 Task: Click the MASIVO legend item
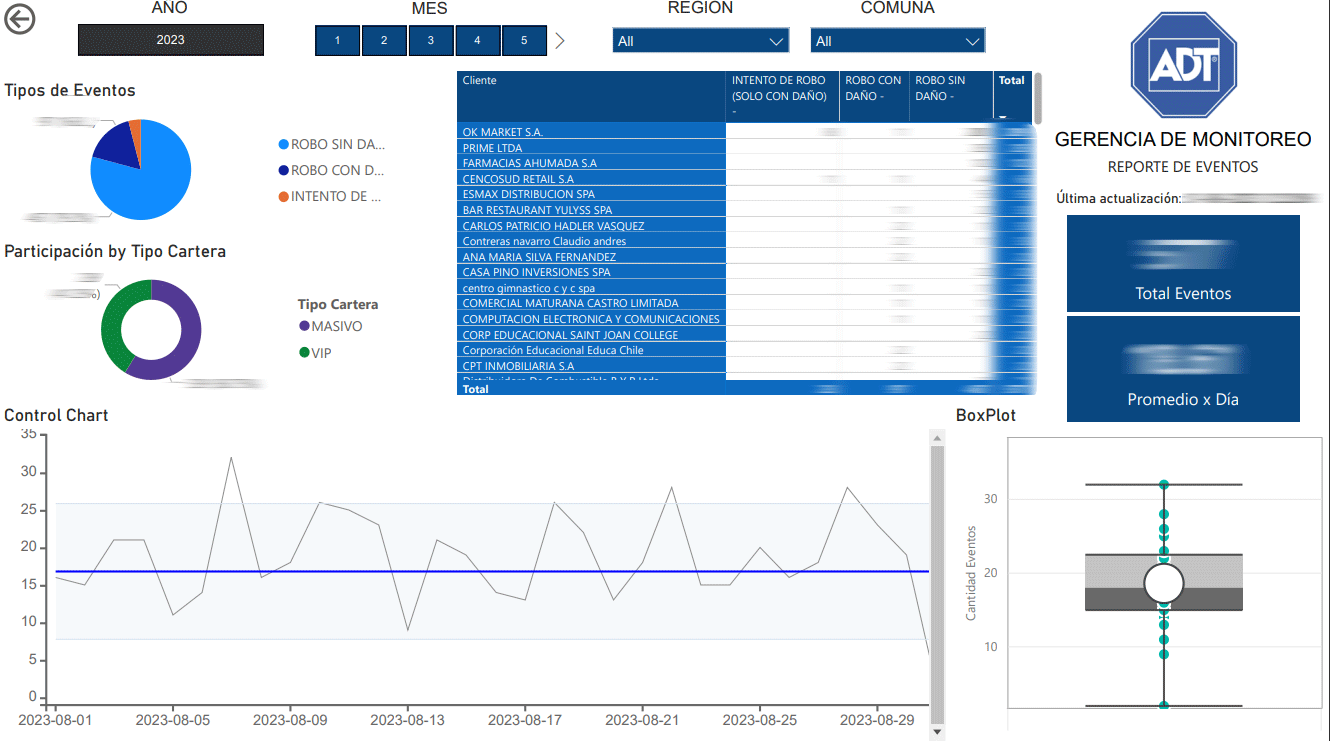(x=331, y=326)
